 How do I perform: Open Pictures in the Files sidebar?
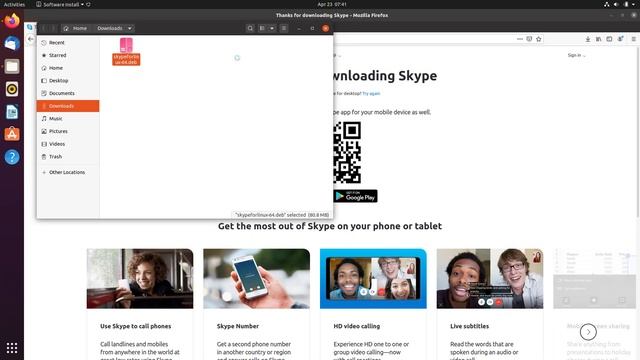[68, 131]
